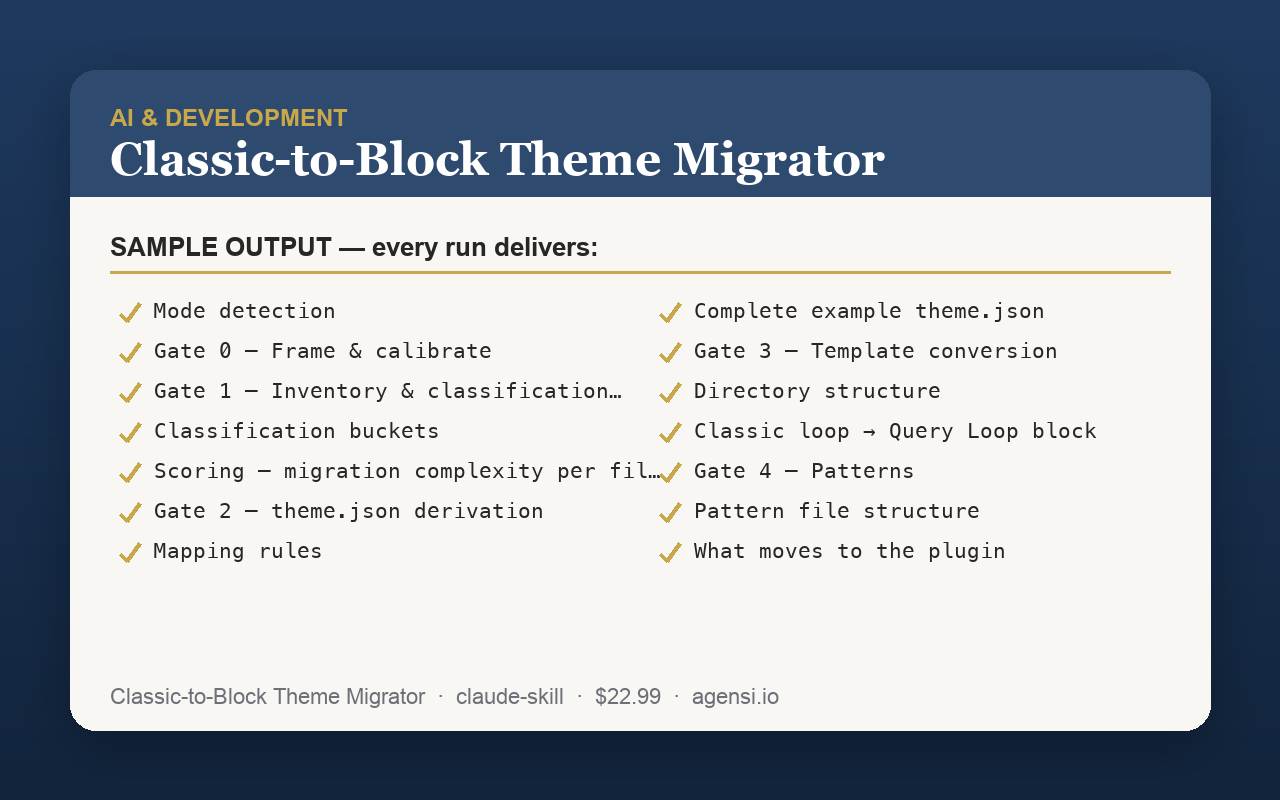Viewport: 1280px width, 800px height.
Task: Select the 'What moves to the plugin' text
Action: click(x=850, y=551)
